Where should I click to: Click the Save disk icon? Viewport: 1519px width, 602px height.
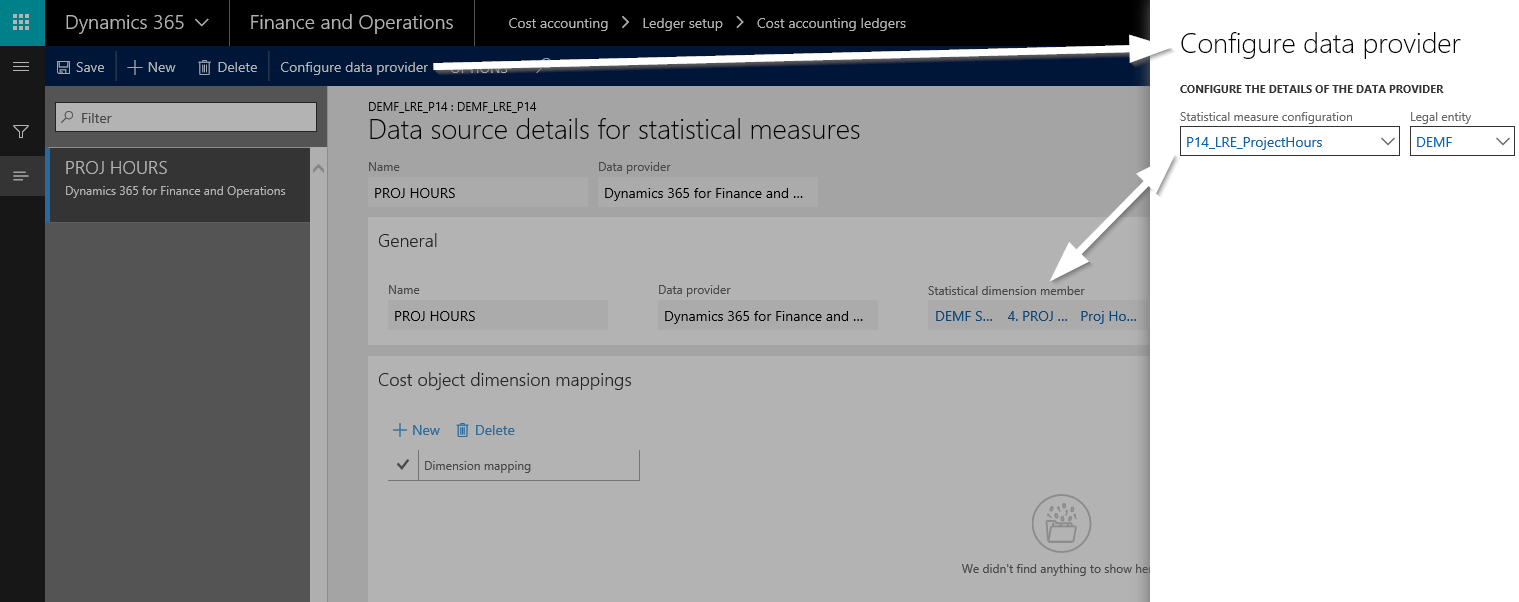click(64, 67)
